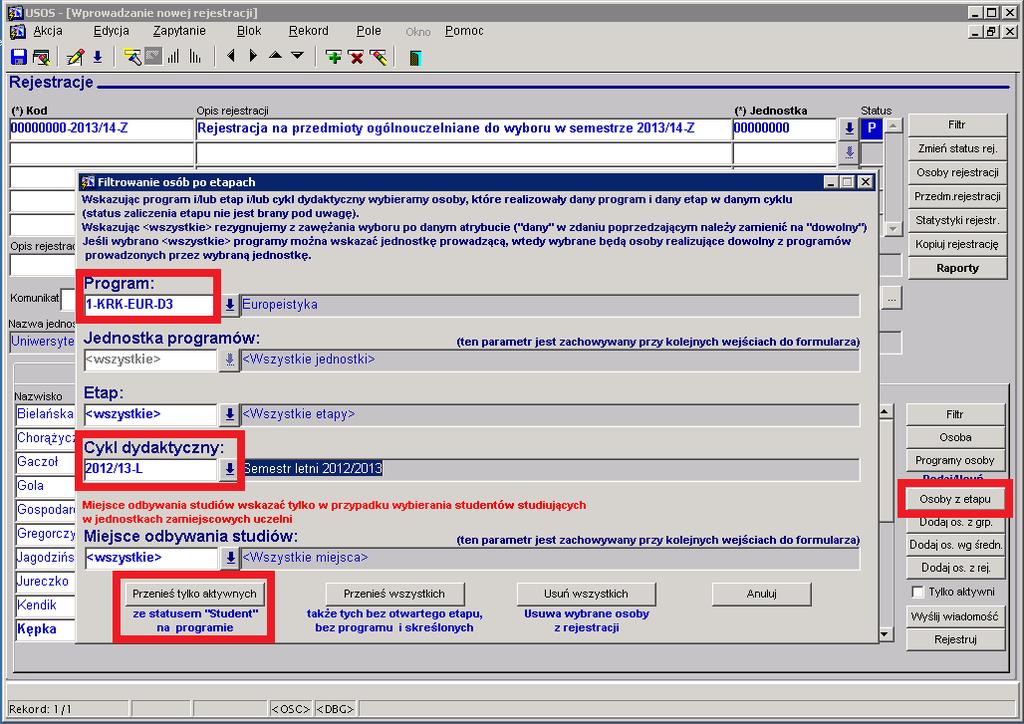This screenshot has height=724, width=1024.
Task: Click the Zmień status rej. button
Action: click(957, 149)
